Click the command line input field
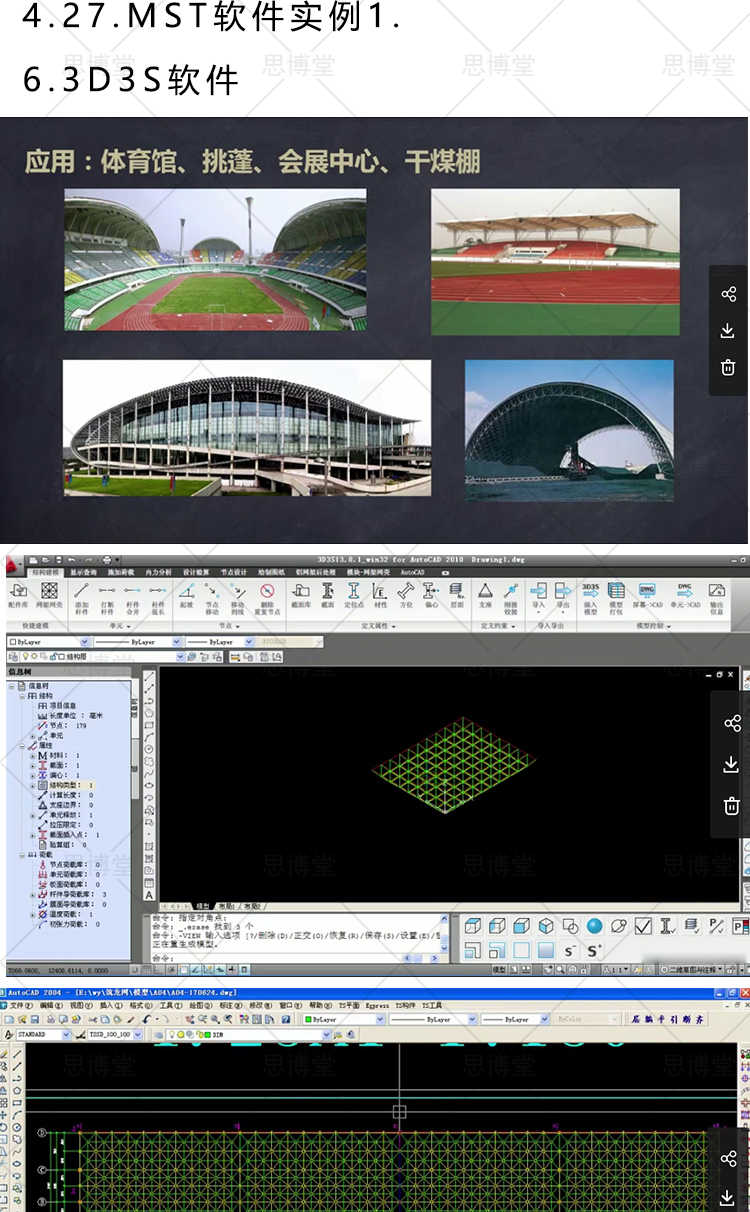The width and height of the screenshot is (750, 1212). point(300,958)
